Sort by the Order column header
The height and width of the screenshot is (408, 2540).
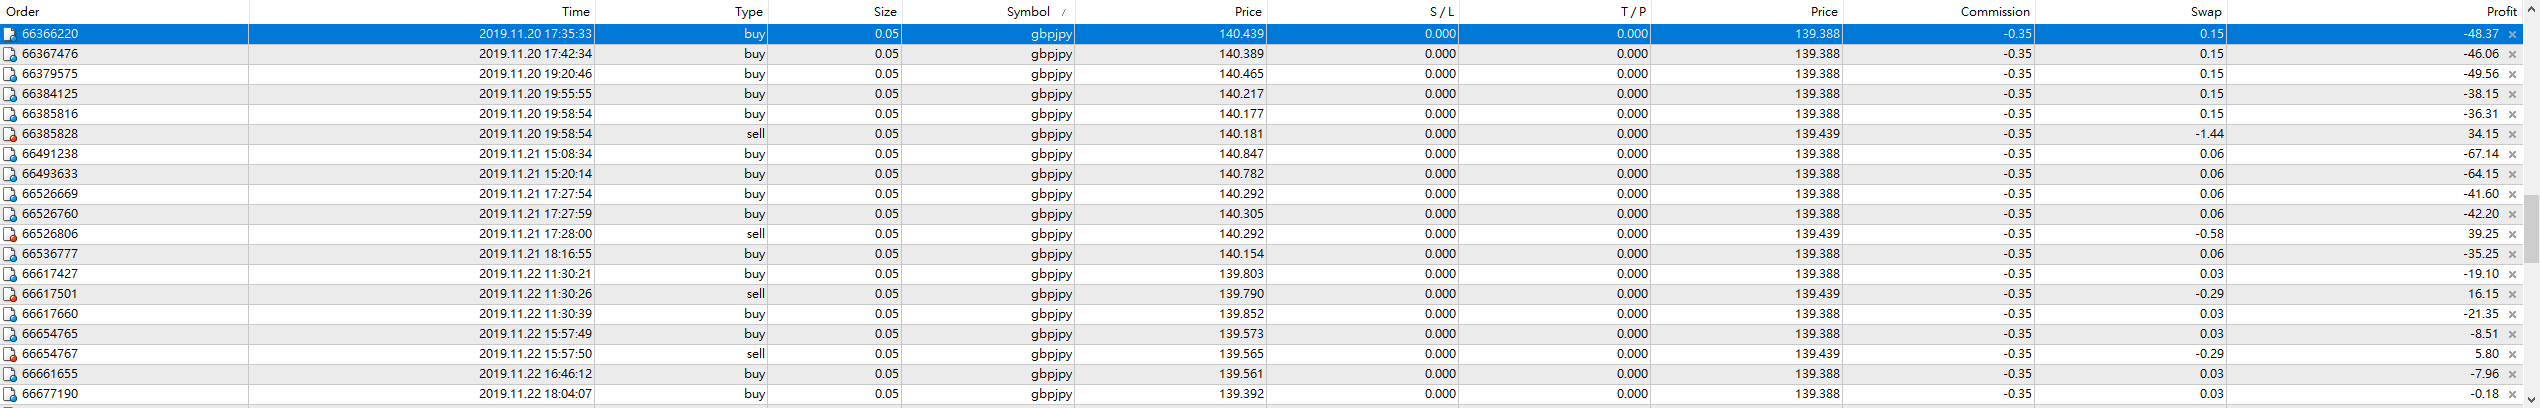tap(23, 12)
